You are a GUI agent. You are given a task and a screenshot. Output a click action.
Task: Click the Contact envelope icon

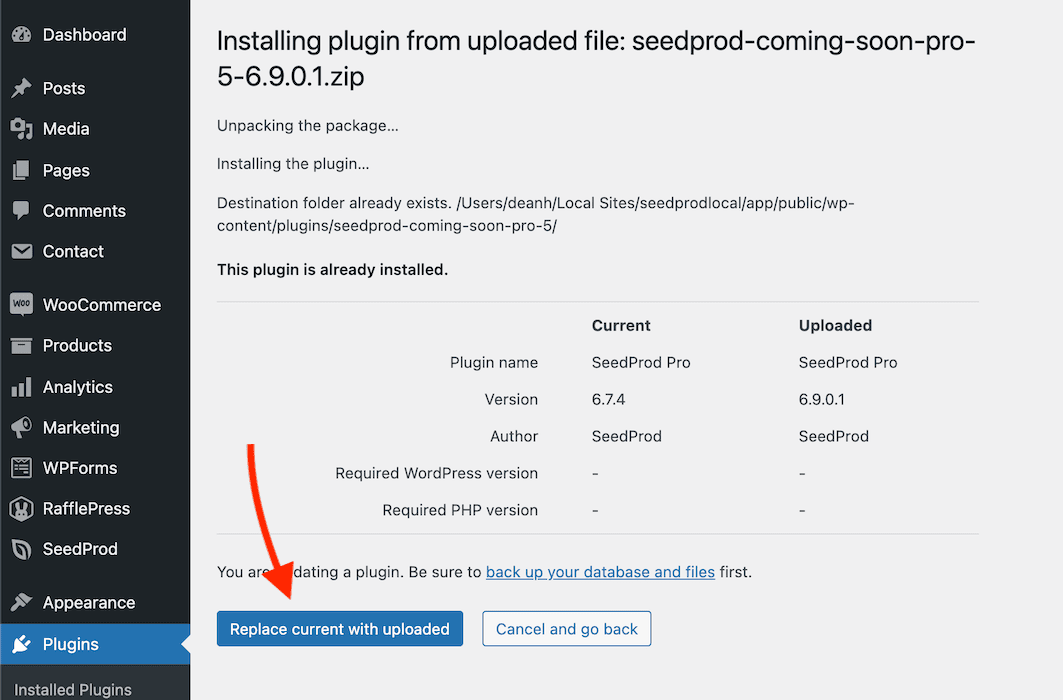[x=21, y=251]
